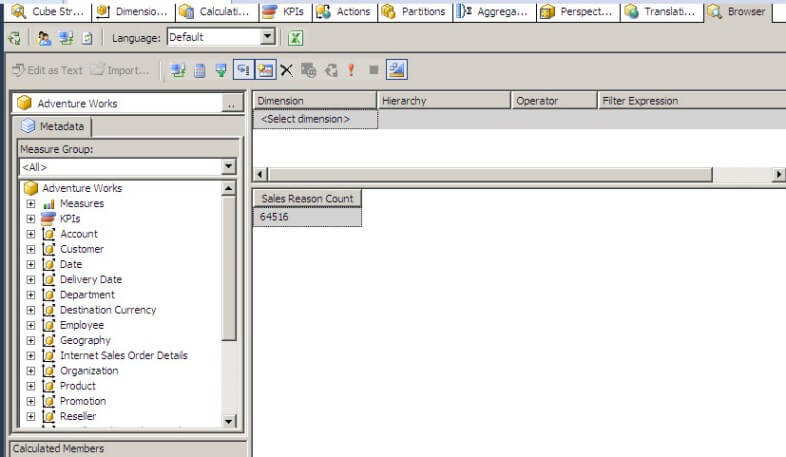Click the Select dimension filter cell
786x457 pixels.
(315, 119)
